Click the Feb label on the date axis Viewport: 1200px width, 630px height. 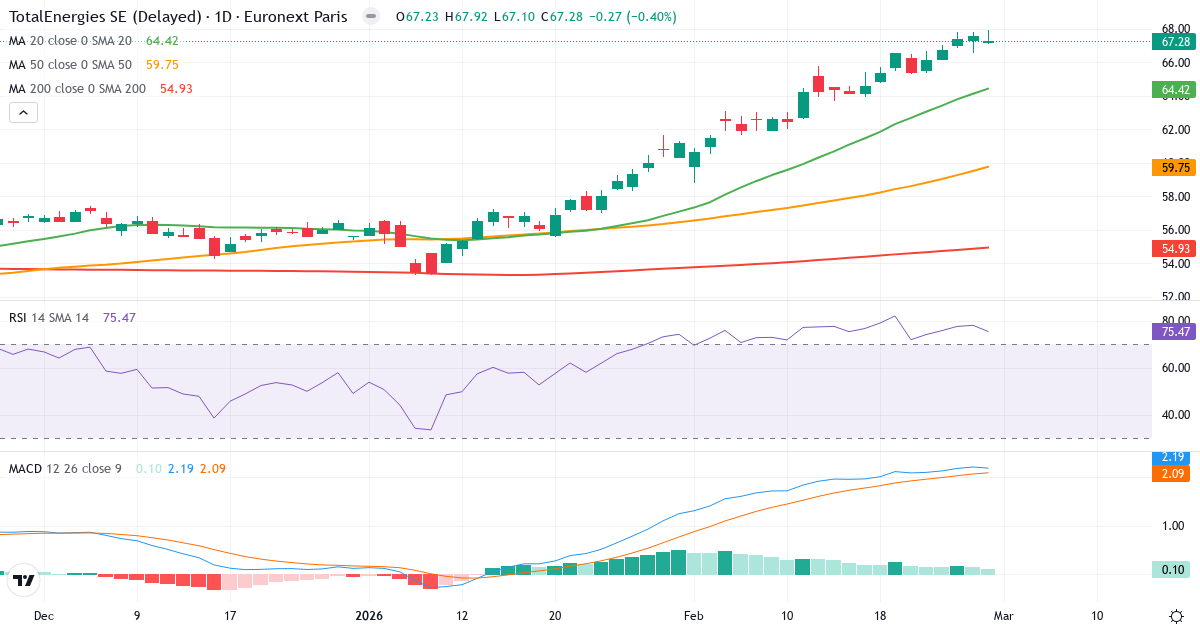click(x=693, y=617)
